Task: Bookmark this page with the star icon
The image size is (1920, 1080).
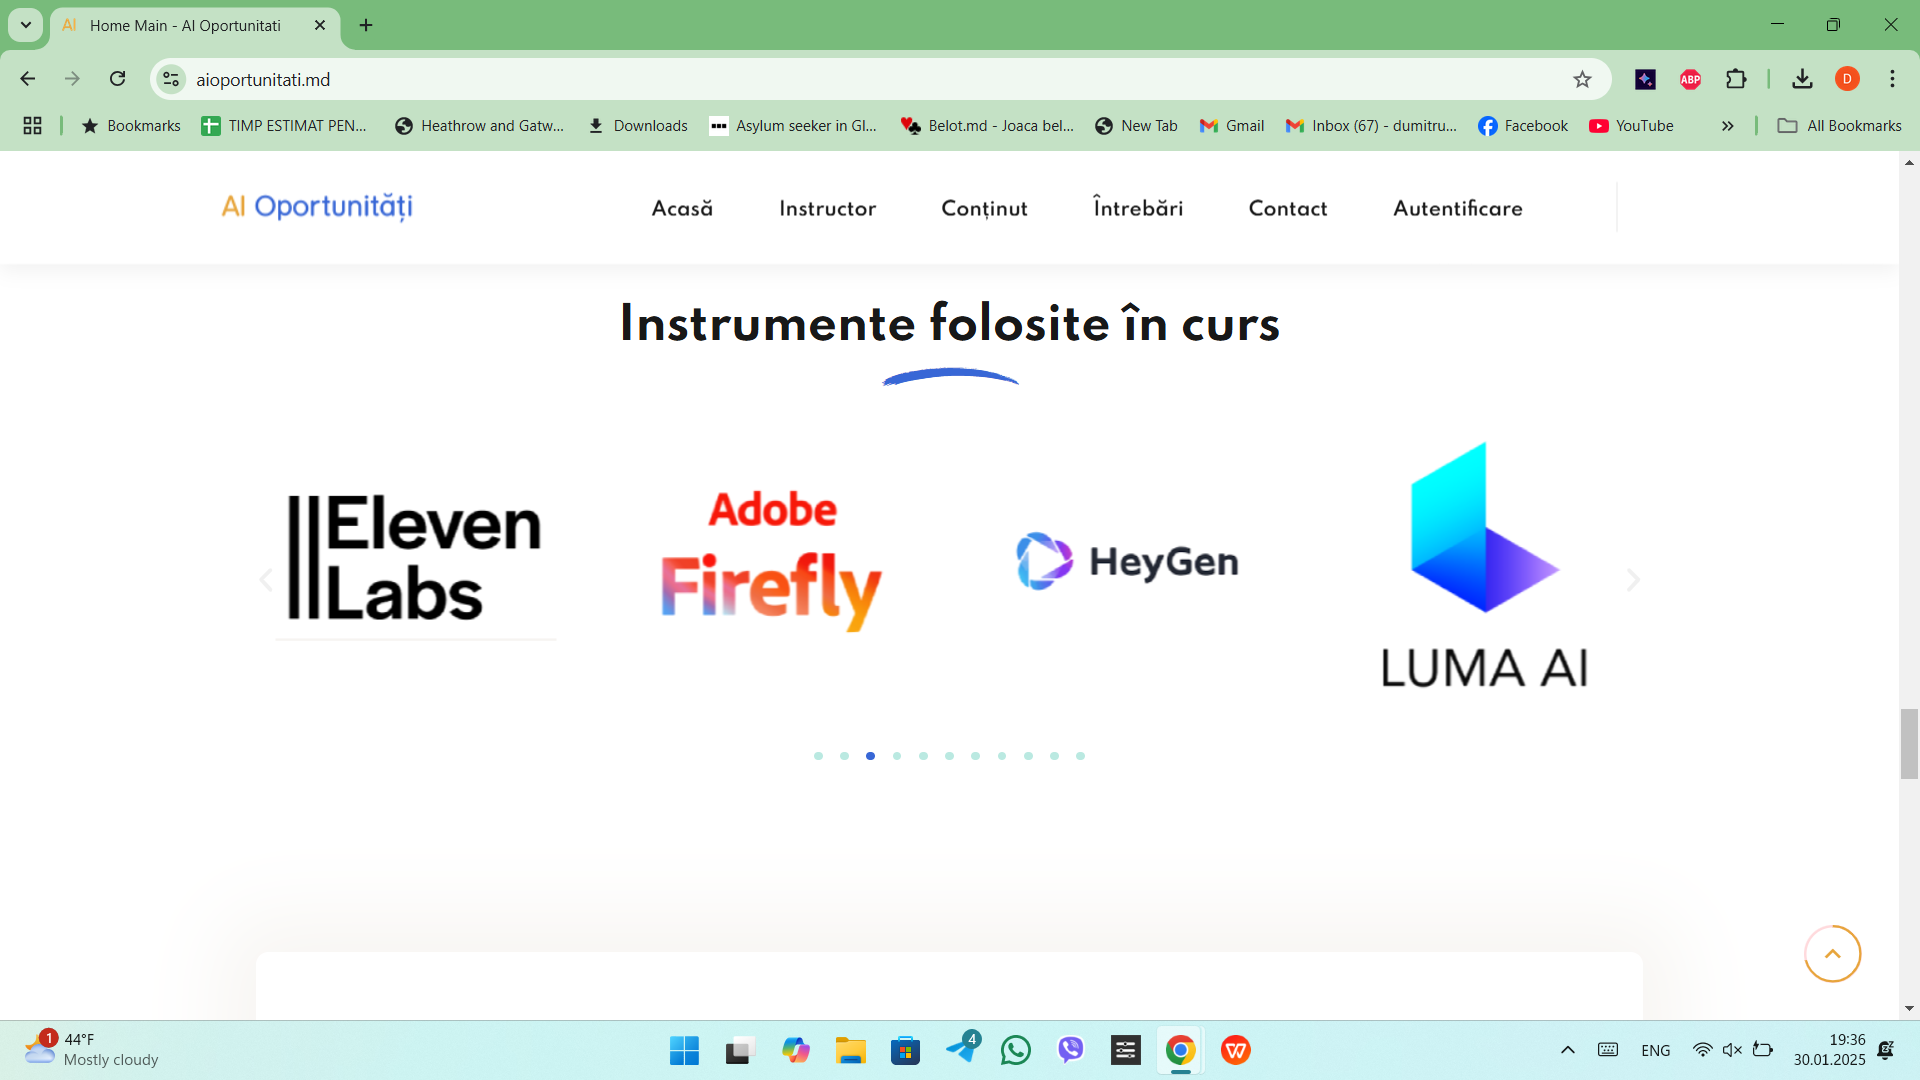Action: (1582, 79)
